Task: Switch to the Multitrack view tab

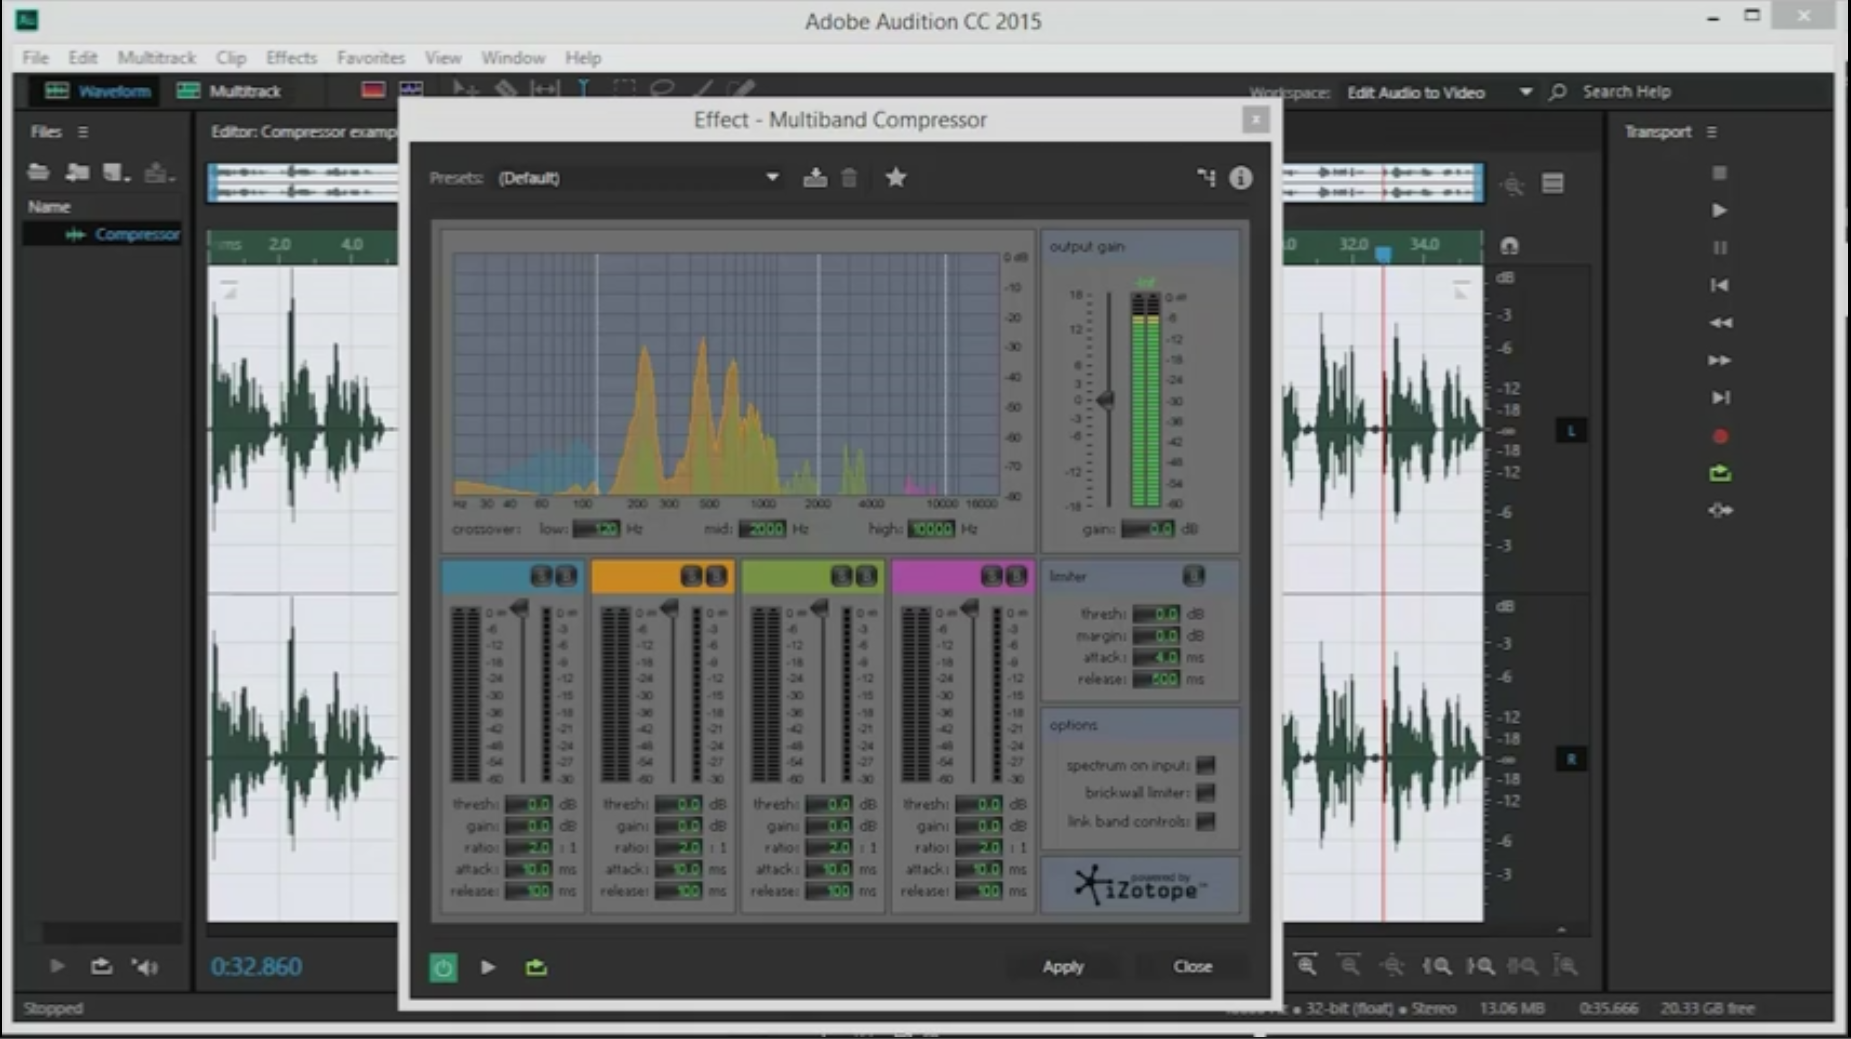Action: pyautogui.click(x=231, y=90)
